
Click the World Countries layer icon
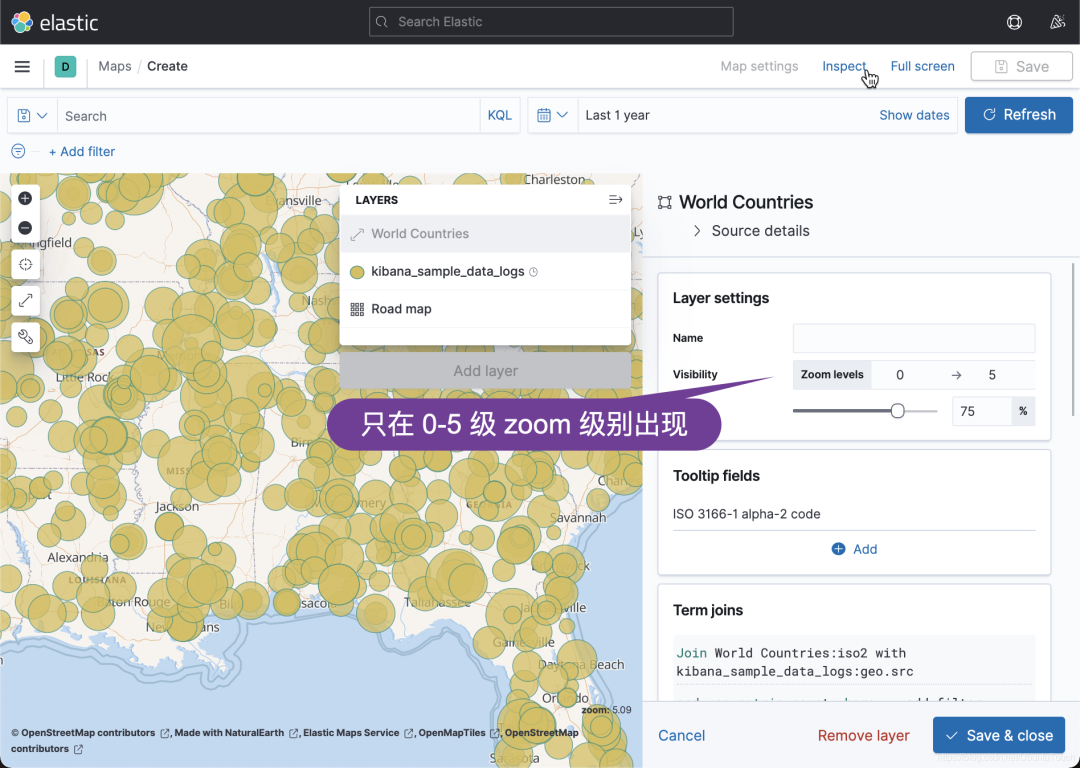coord(357,234)
